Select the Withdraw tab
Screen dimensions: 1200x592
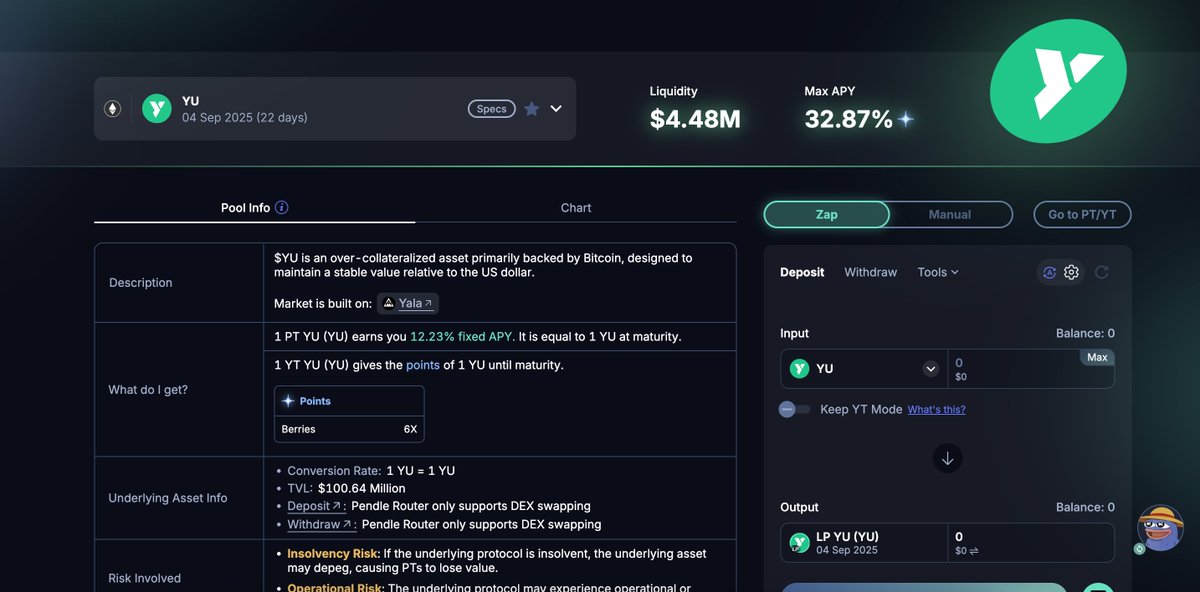coord(870,272)
